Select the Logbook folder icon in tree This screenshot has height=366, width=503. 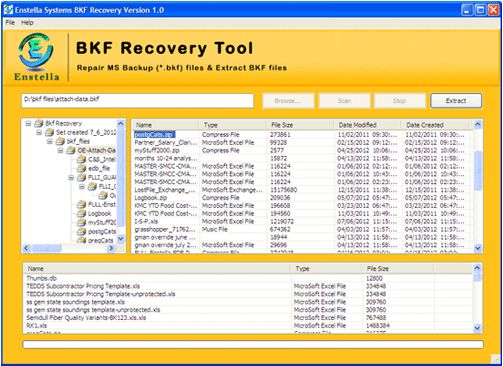click(82, 213)
